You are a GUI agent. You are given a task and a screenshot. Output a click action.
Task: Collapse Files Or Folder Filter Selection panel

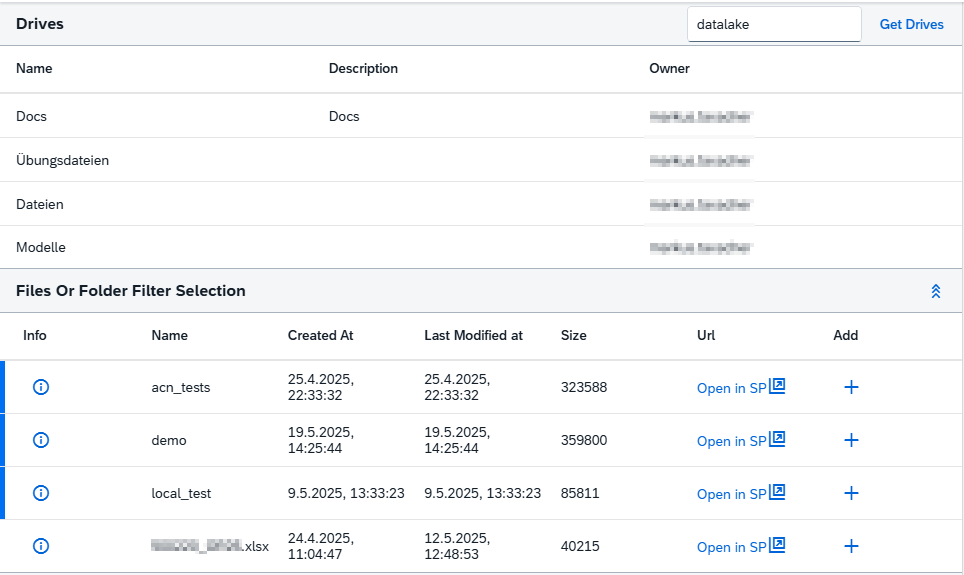pyautogui.click(x=936, y=291)
